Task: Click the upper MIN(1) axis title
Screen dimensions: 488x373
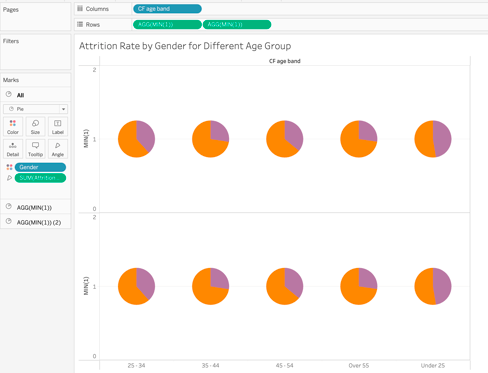Action: click(86, 138)
